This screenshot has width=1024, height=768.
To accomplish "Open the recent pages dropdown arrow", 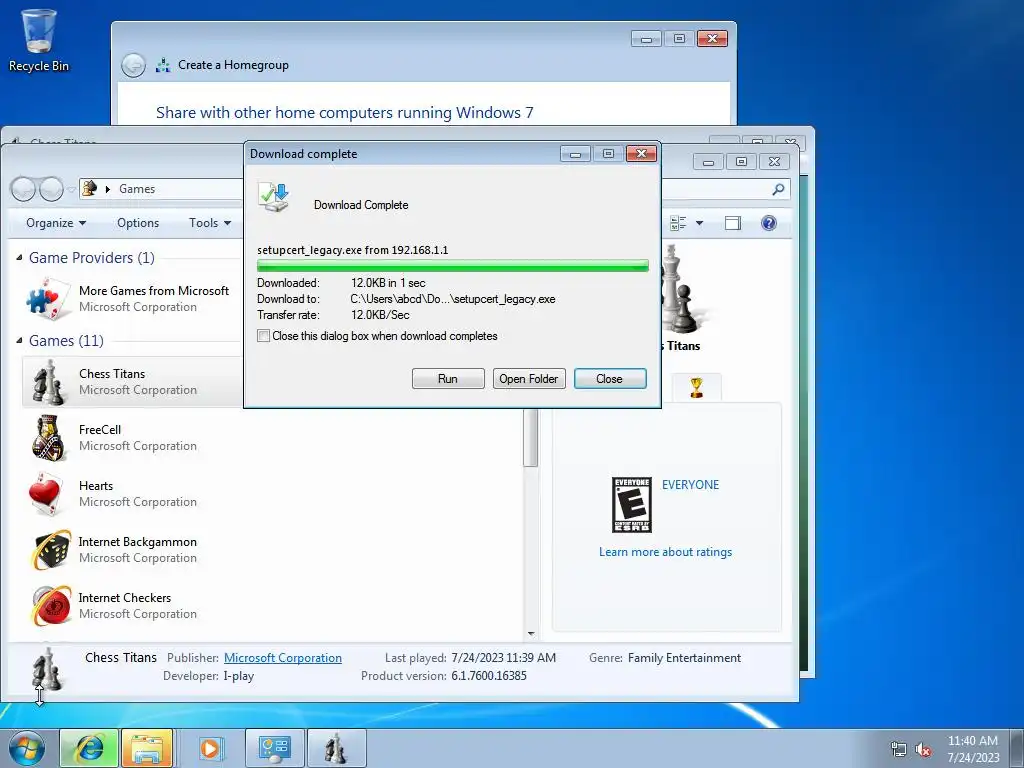I will click(71, 189).
